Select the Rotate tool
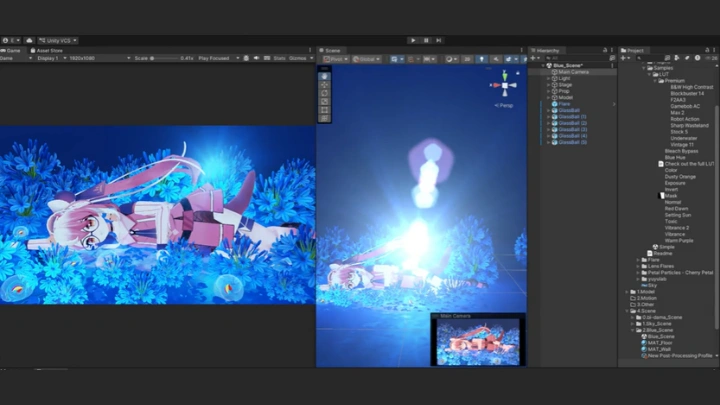This screenshot has height=405, width=720. click(324, 93)
